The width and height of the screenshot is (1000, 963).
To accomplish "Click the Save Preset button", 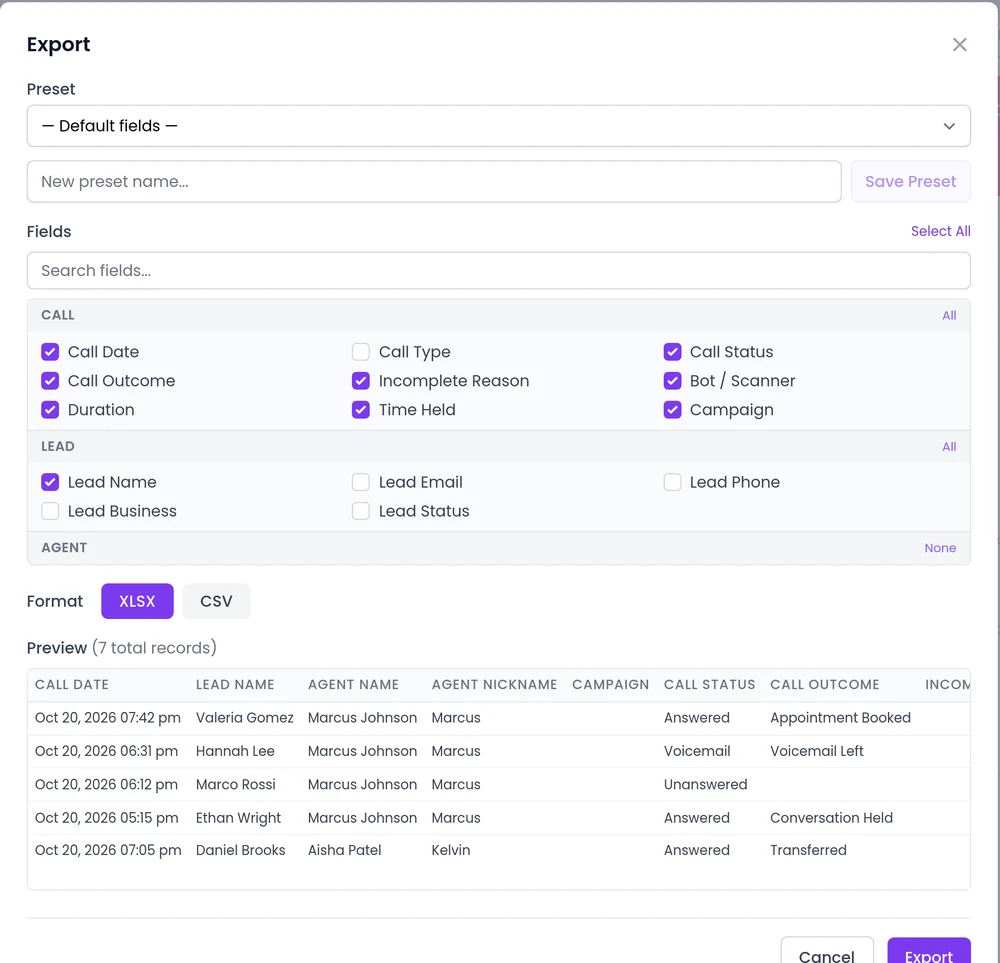I will point(910,181).
